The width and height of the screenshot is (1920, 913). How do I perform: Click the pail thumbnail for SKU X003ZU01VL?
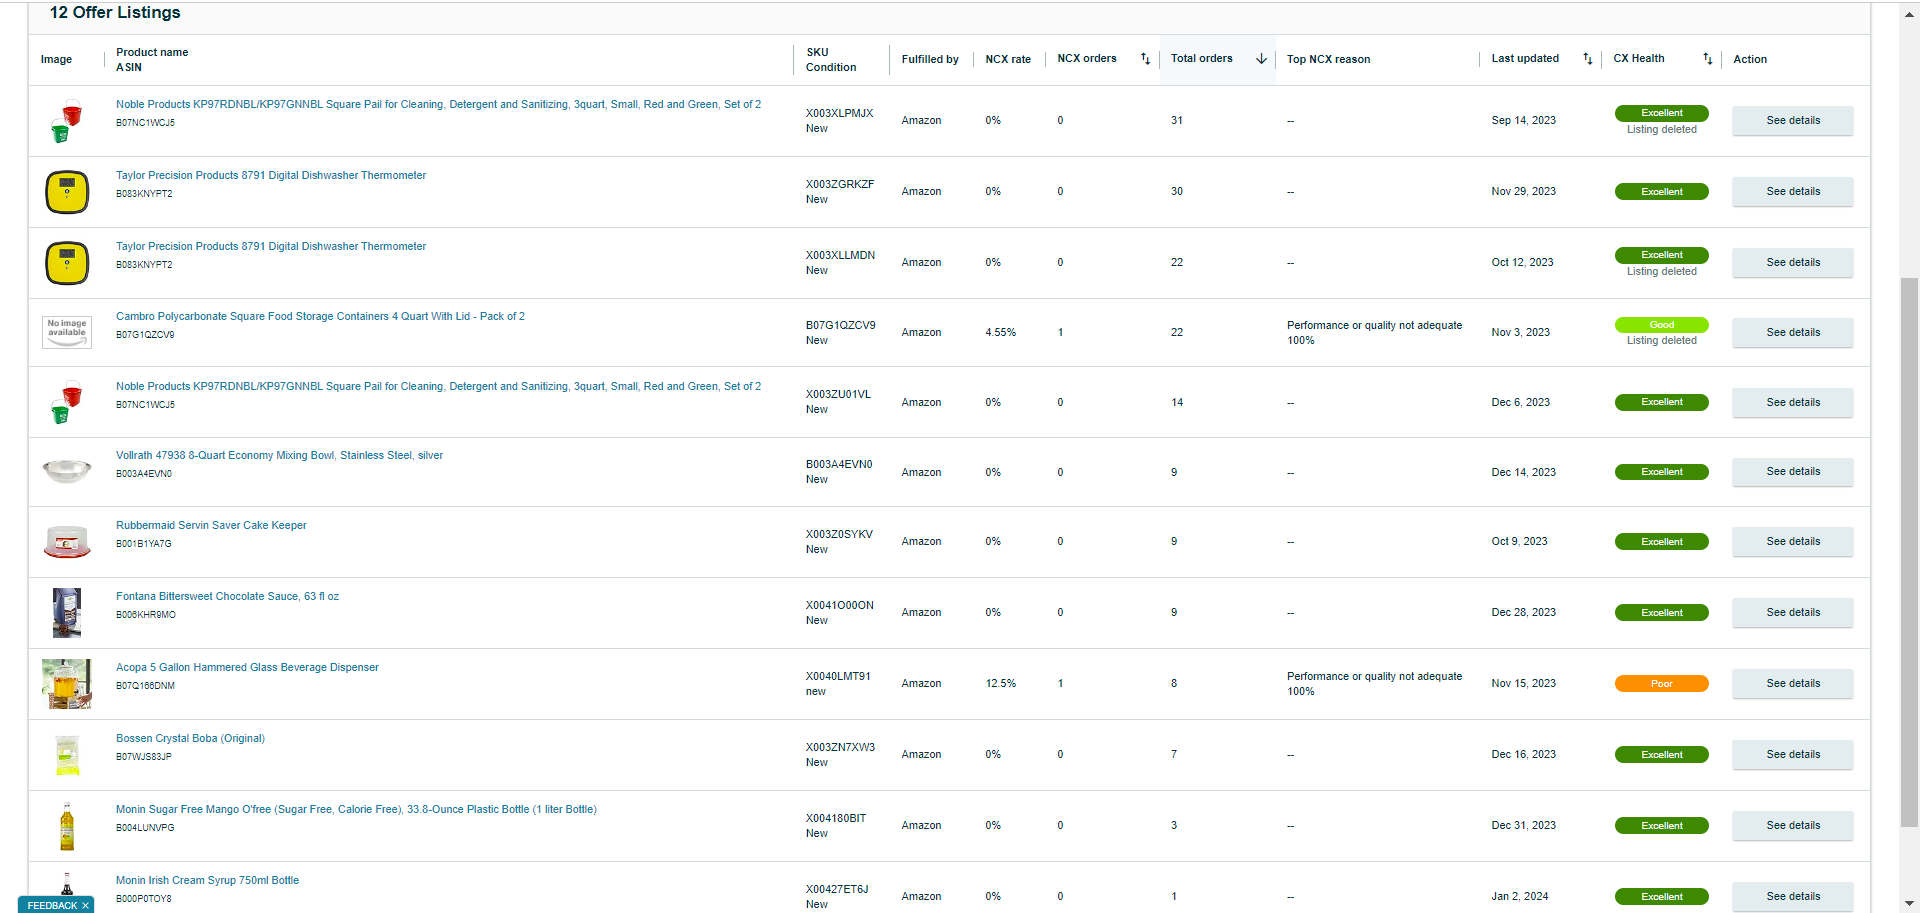66,403
